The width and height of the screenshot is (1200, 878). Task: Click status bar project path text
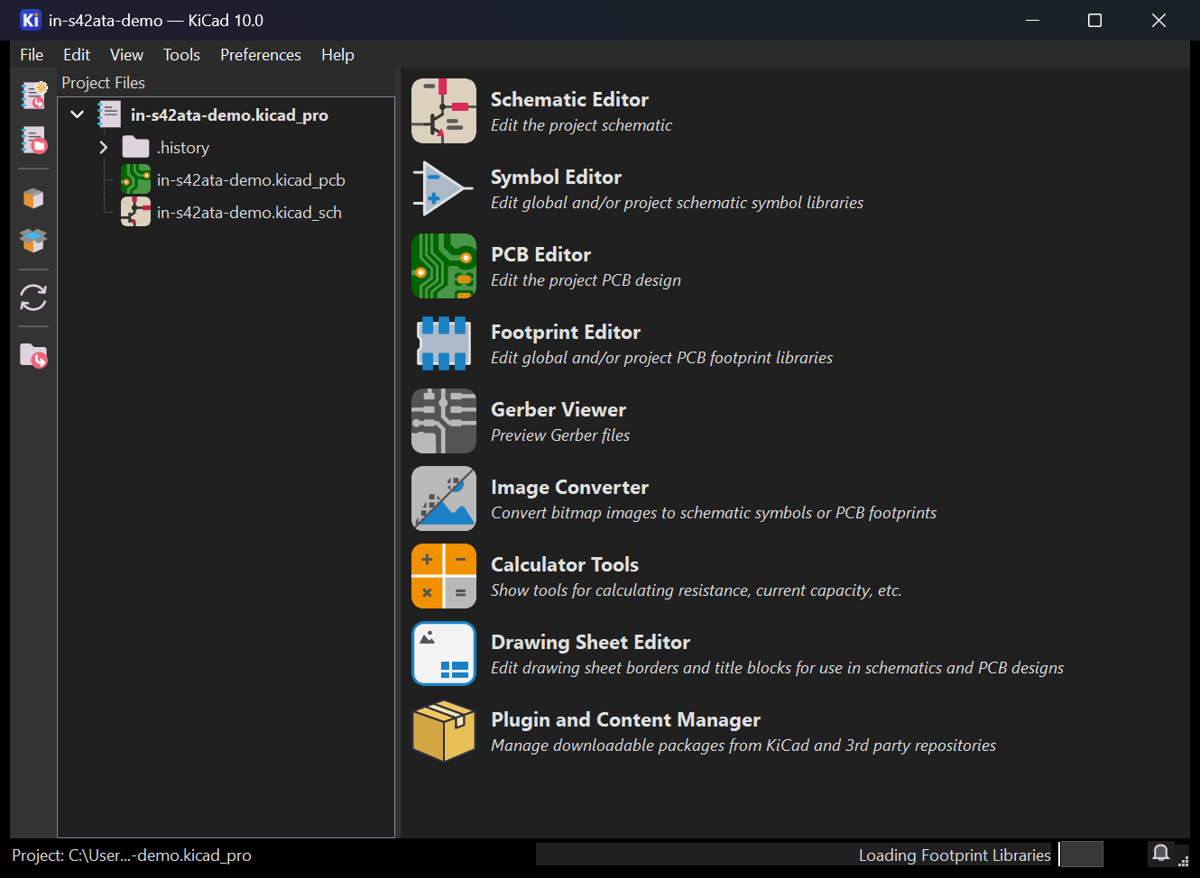coord(131,855)
